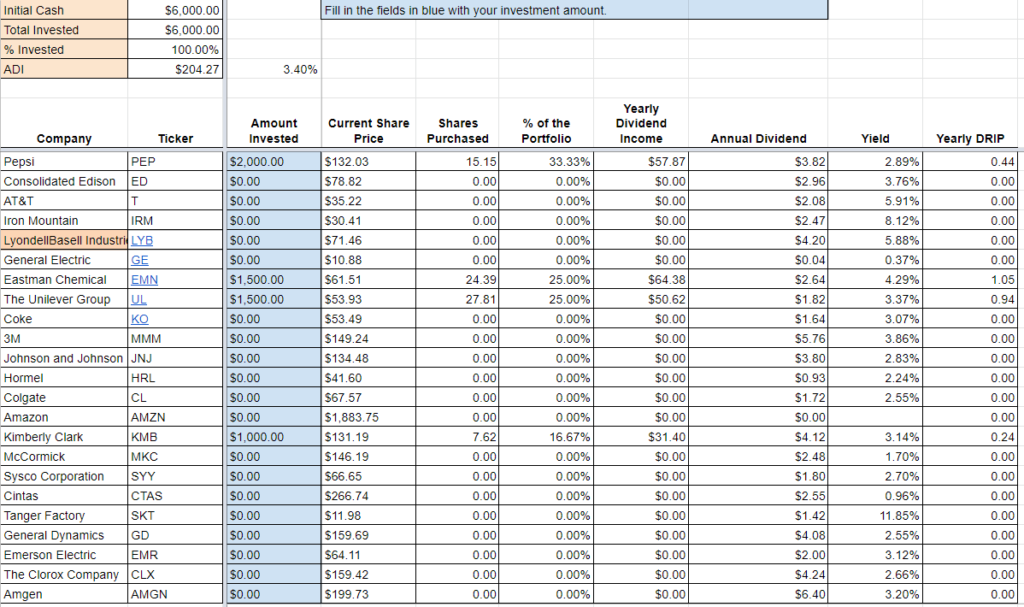The height and width of the screenshot is (607, 1024).
Task: Select Pepsi's yearly dividend income $57.87
Action: (x=641, y=161)
